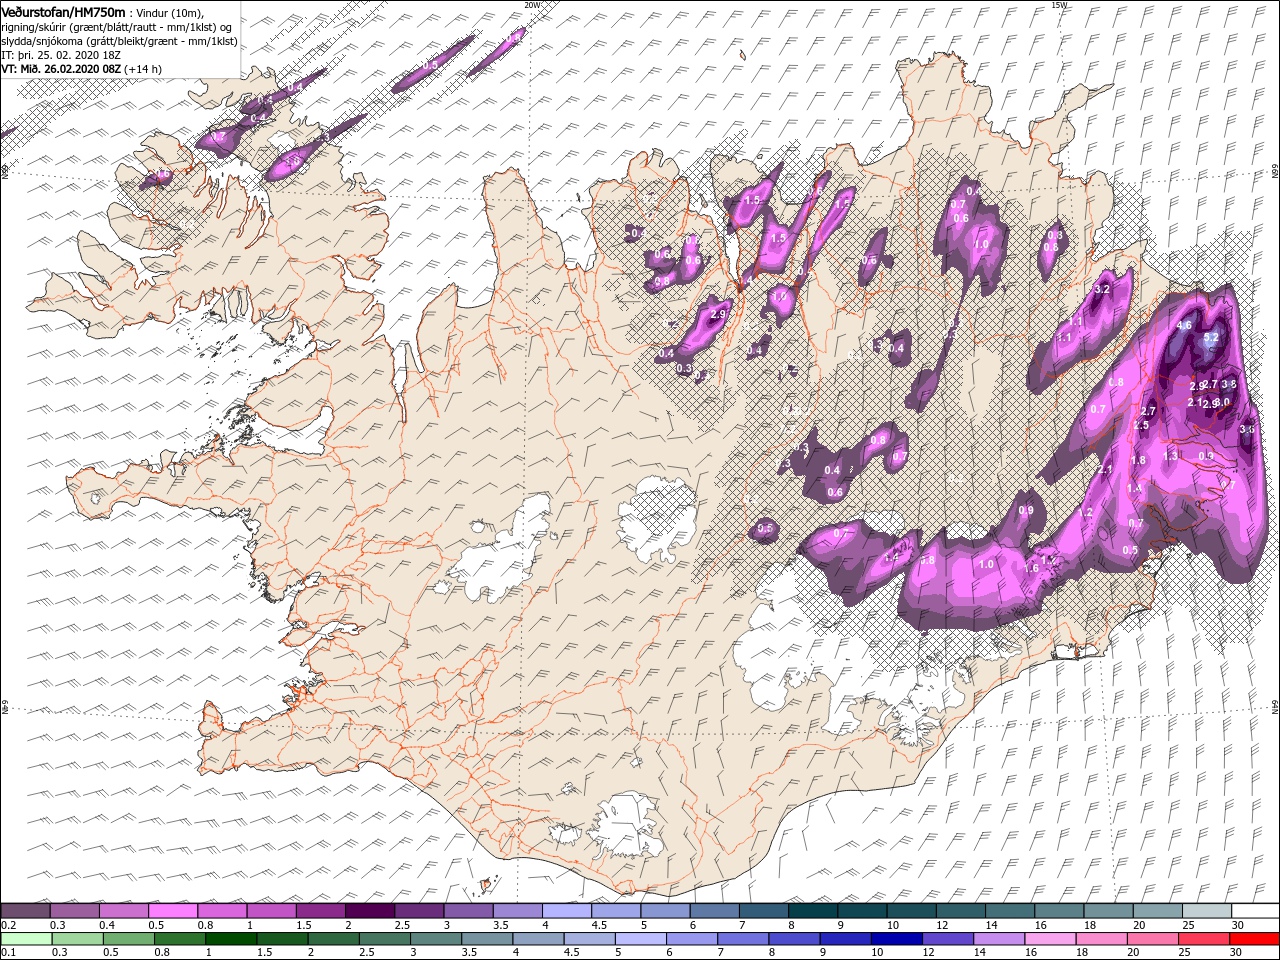Viewport: 1280px width, 960px height.
Task: Select the pure red swatch at 30, lower legend
Action: pos(1254,939)
